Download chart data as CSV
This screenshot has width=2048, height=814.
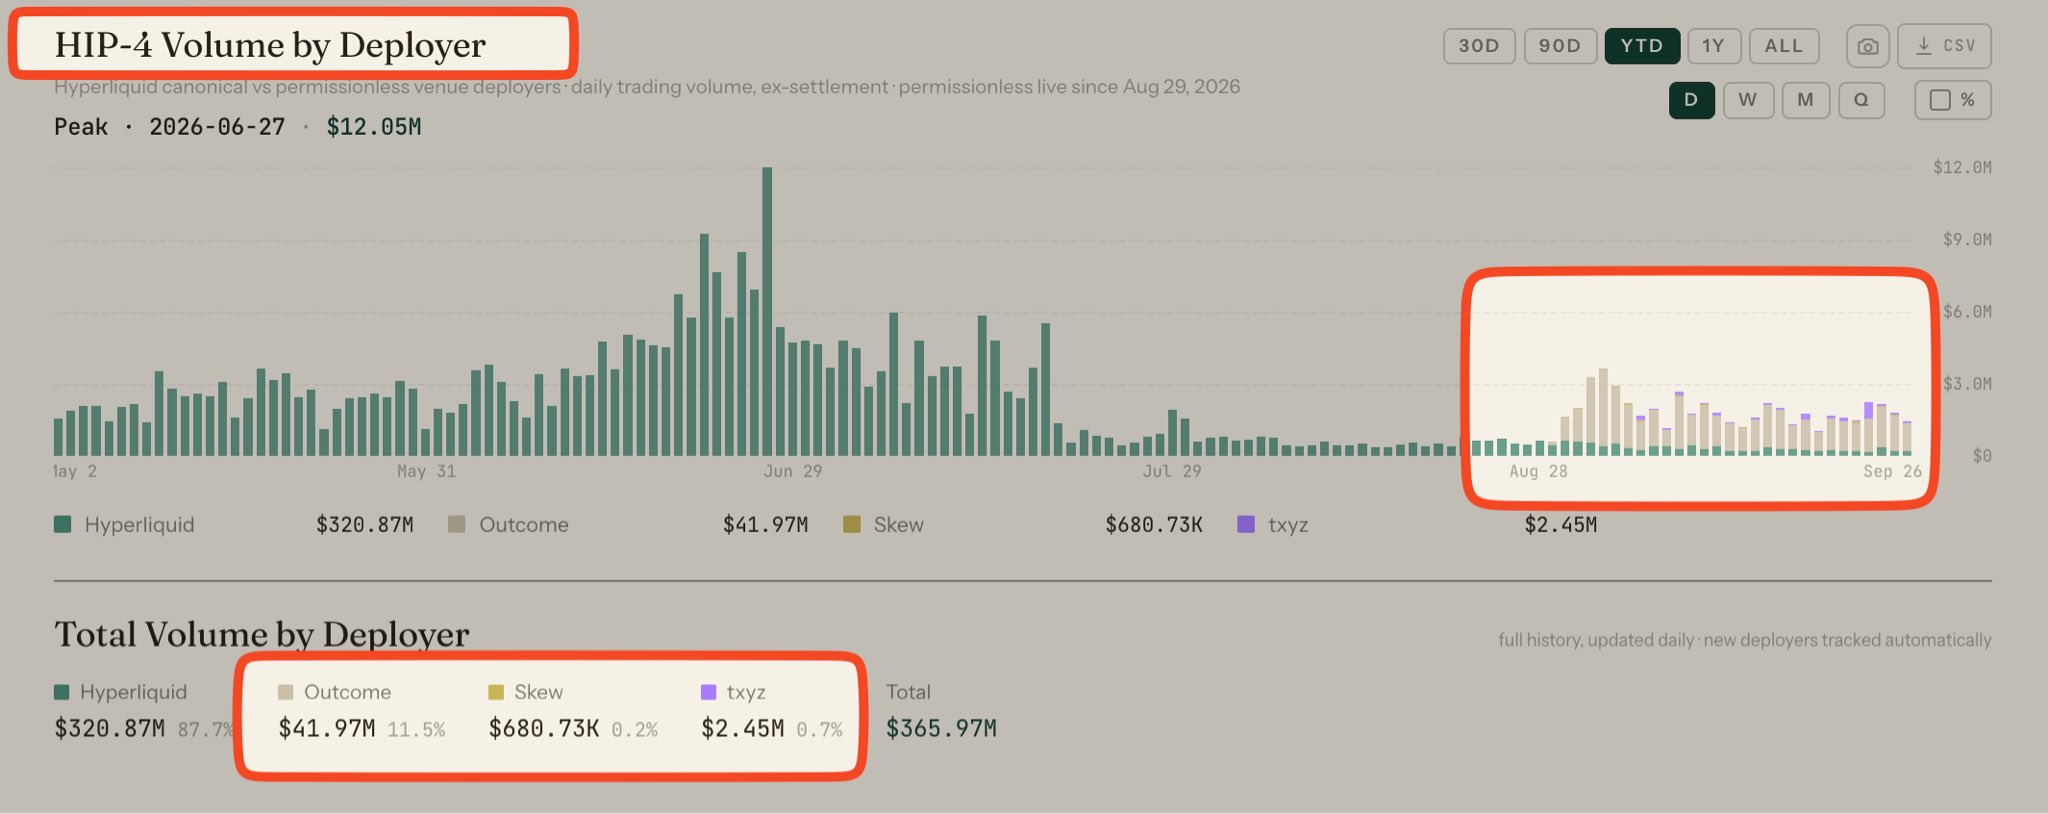point(1944,46)
